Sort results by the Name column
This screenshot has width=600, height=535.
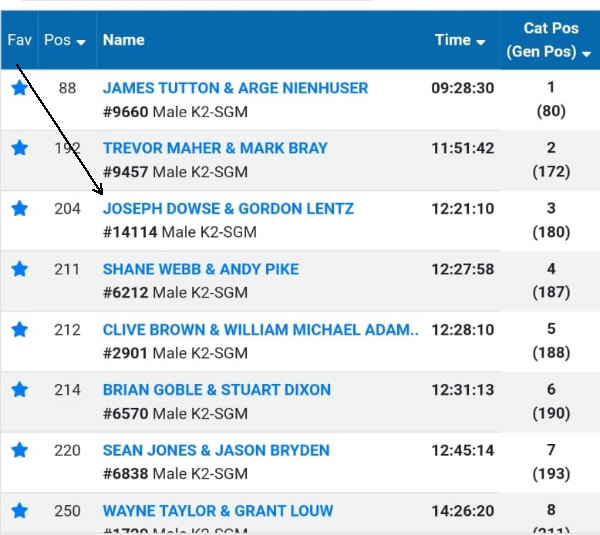[x=124, y=41]
